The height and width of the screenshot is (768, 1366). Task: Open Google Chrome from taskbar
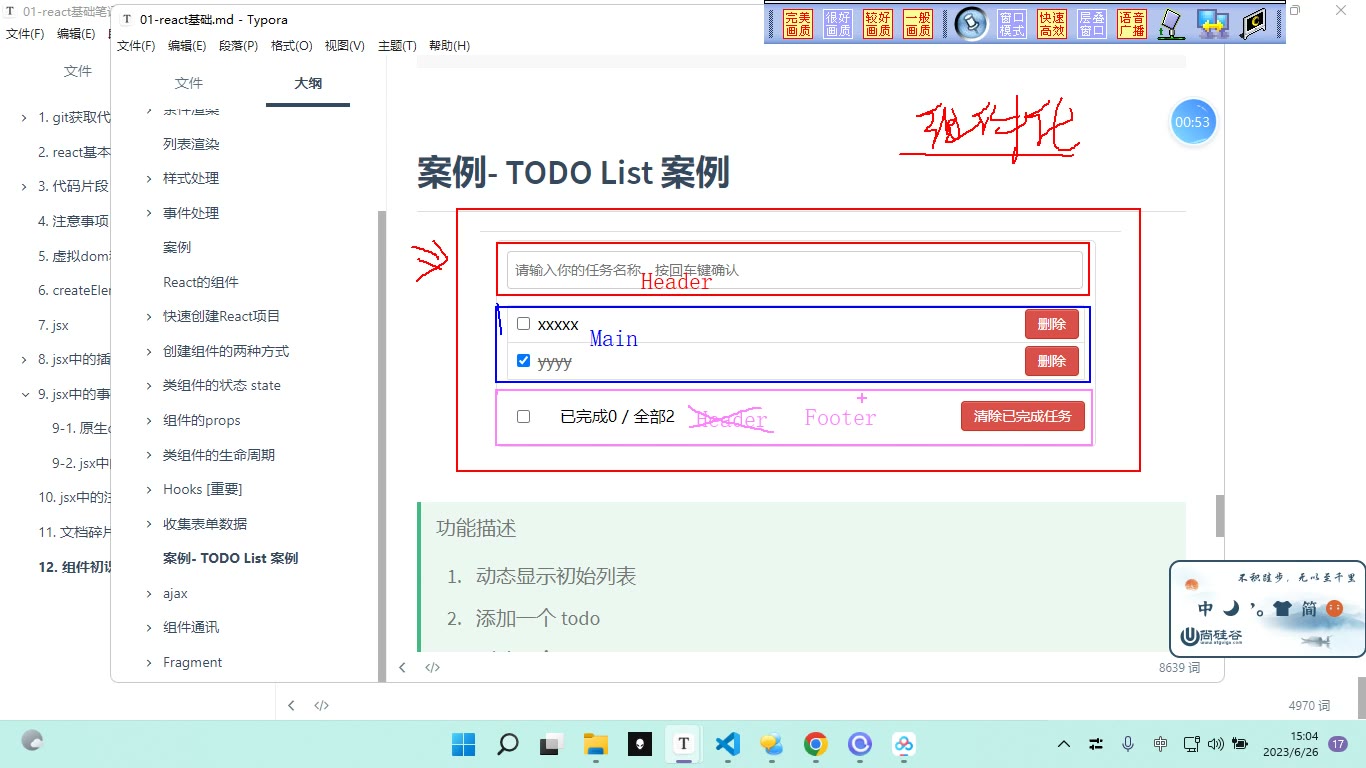click(815, 744)
